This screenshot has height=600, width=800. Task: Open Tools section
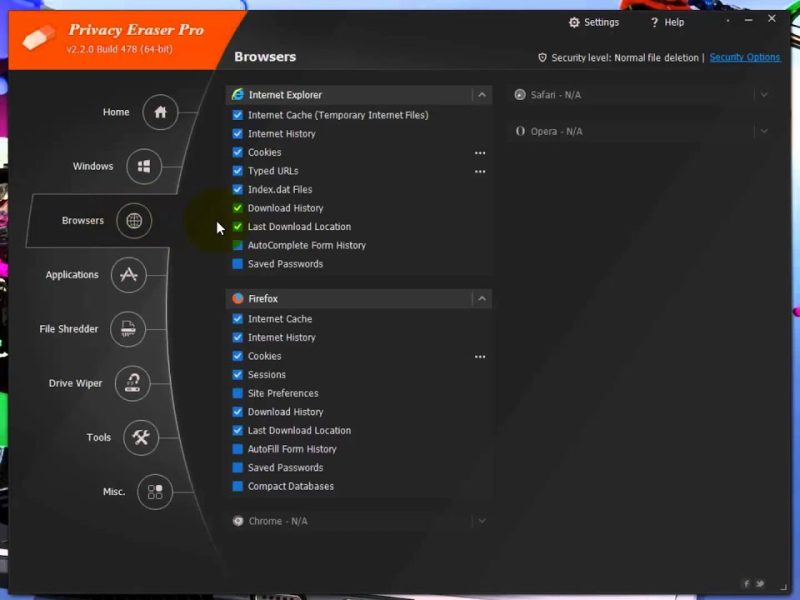click(98, 437)
